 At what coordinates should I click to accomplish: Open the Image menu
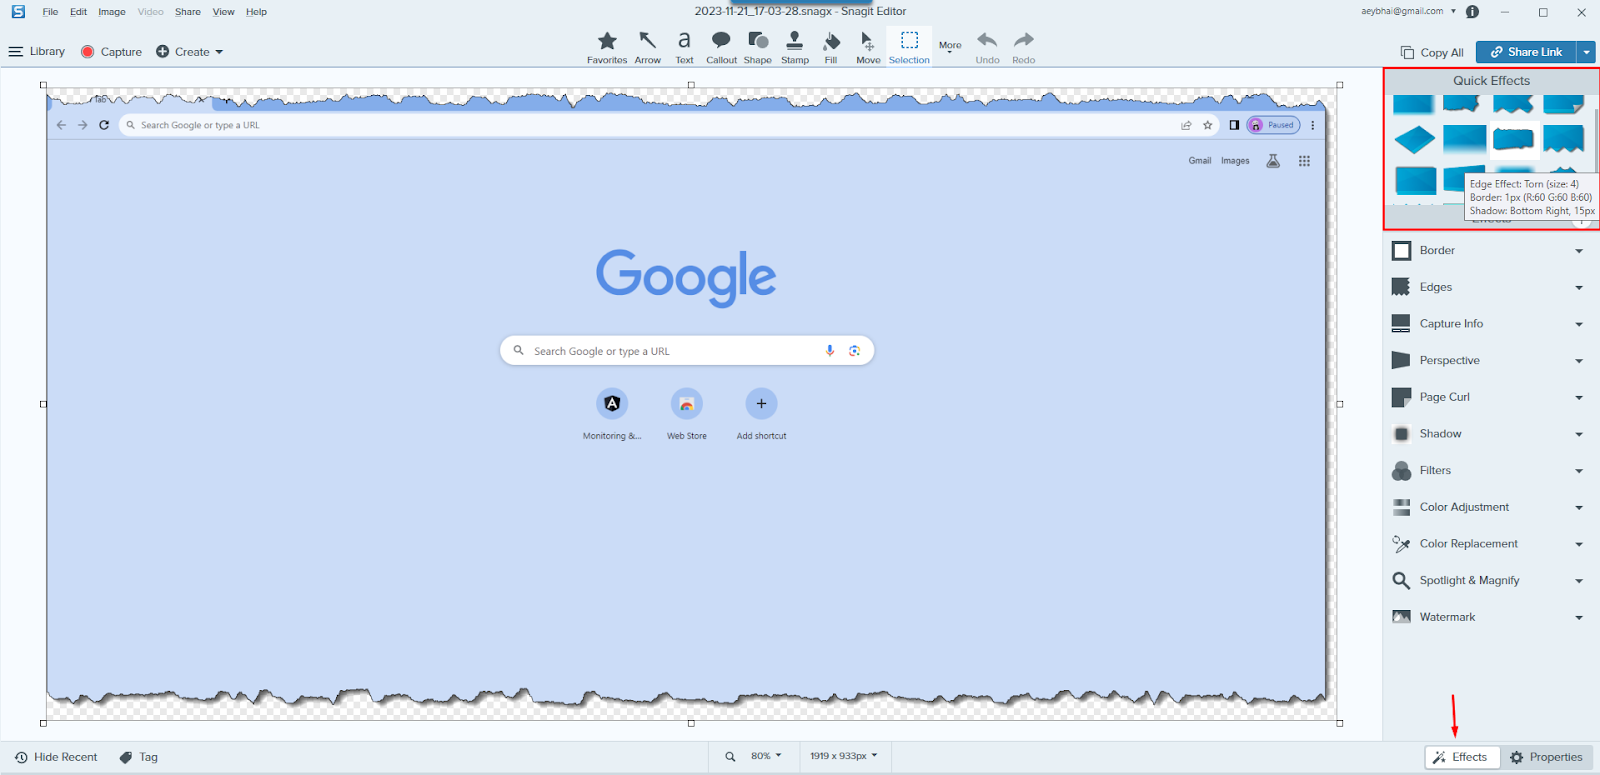pos(112,12)
